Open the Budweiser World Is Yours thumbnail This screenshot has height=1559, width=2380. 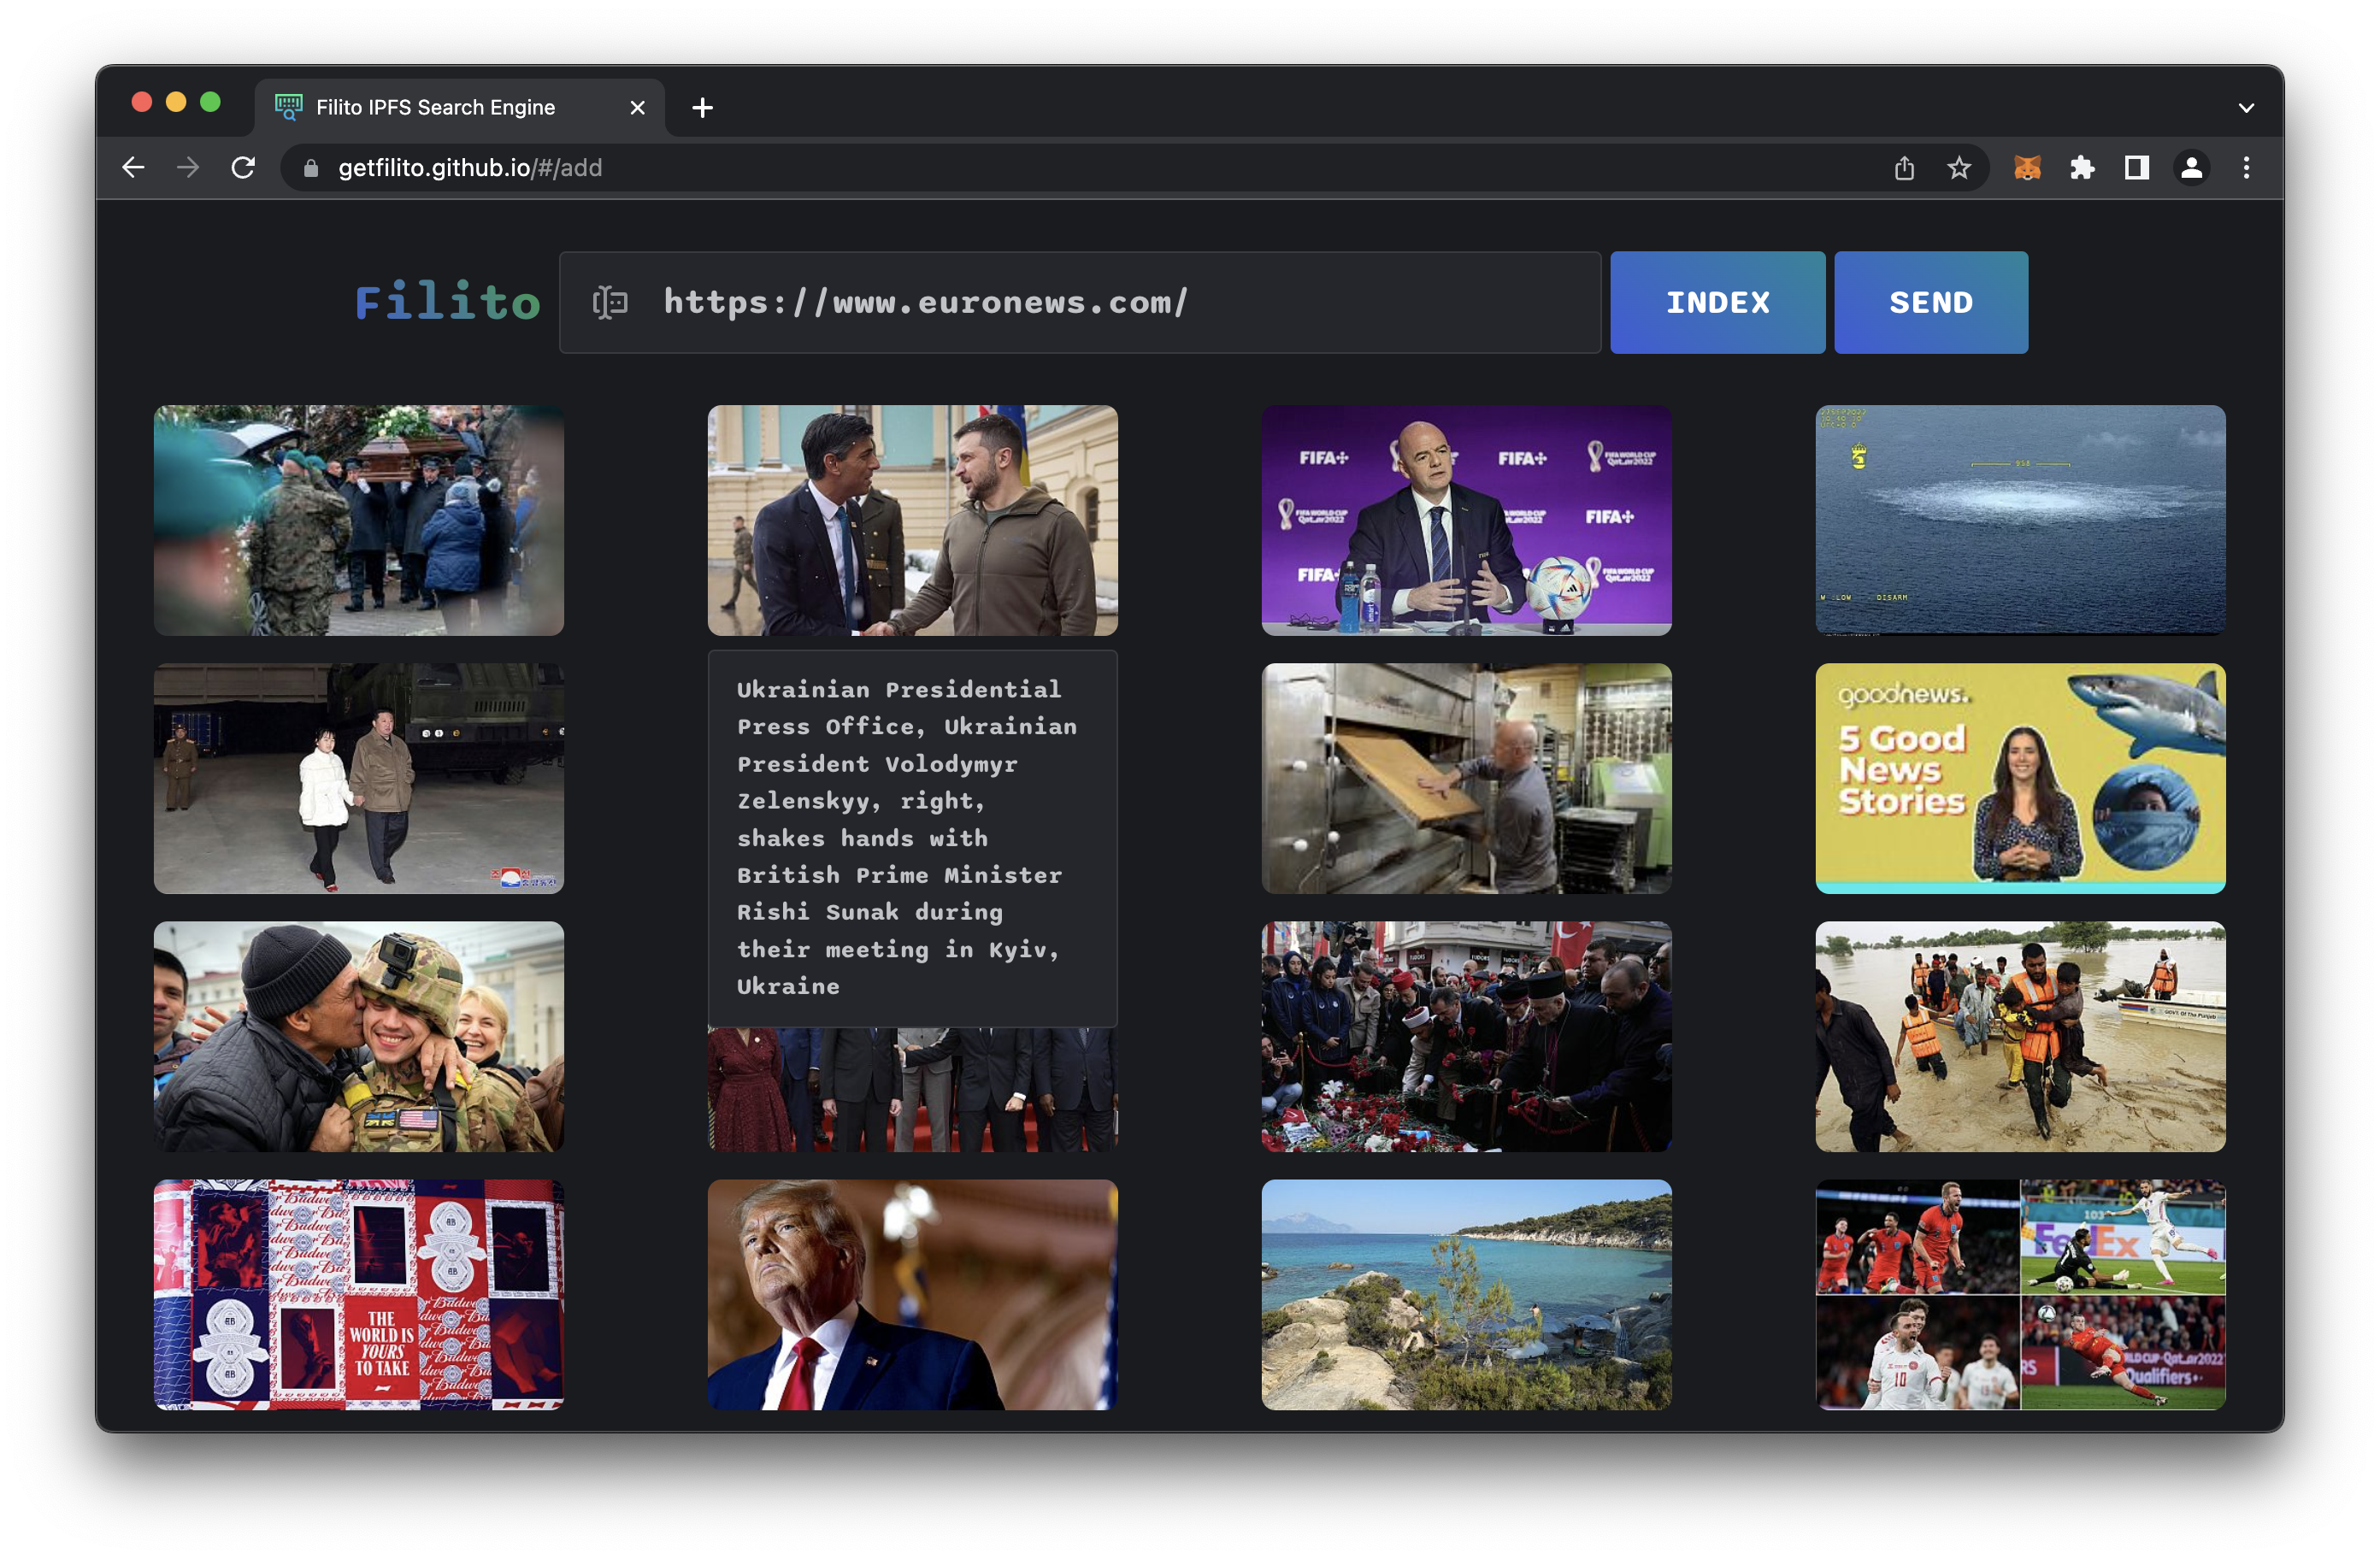pos(359,1294)
